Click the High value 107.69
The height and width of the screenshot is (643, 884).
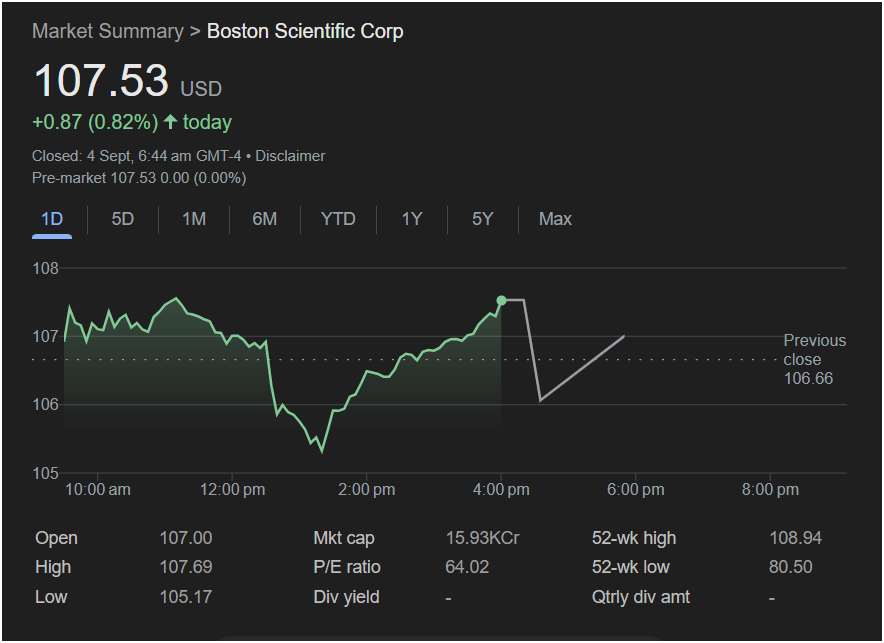[186, 567]
